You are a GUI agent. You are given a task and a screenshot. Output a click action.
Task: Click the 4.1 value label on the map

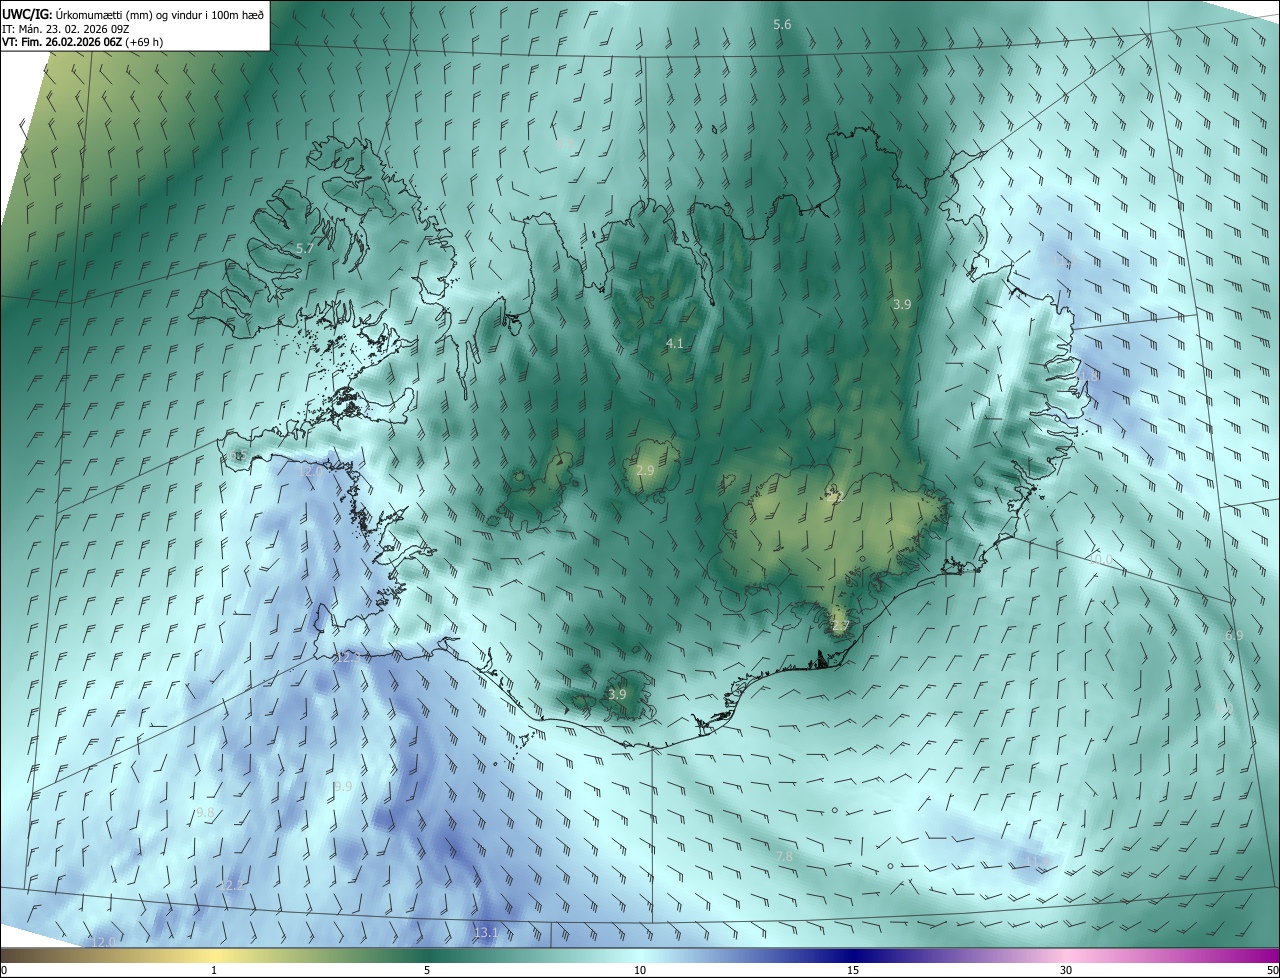point(675,343)
